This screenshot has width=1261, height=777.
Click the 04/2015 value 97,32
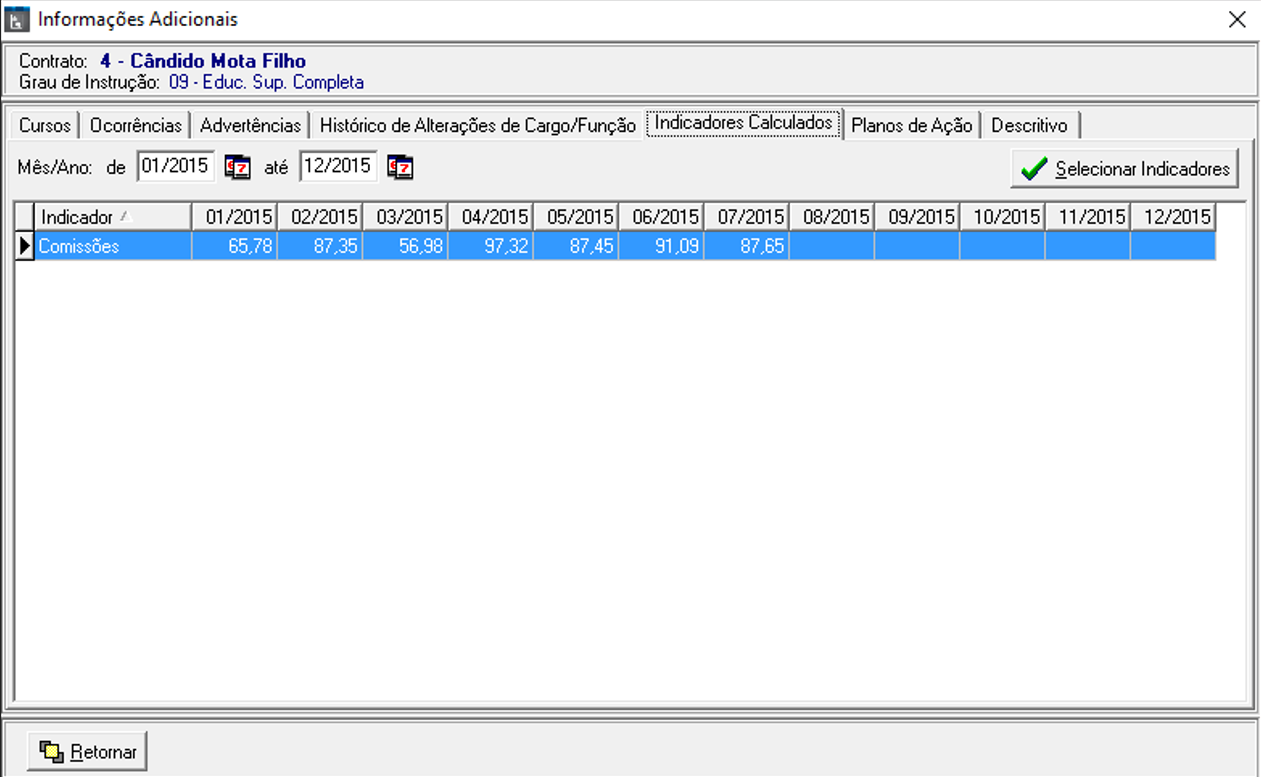[x=490, y=246]
